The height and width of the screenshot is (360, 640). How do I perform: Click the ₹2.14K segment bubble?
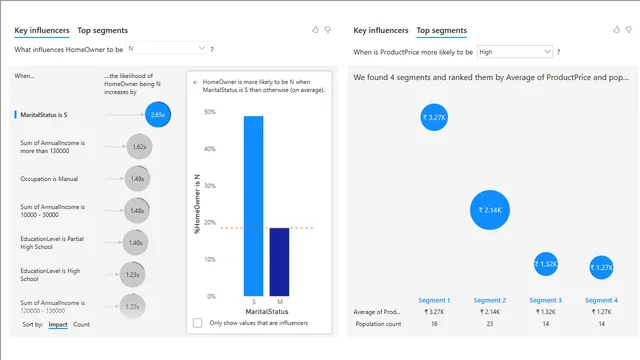pyautogui.click(x=490, y=210)
